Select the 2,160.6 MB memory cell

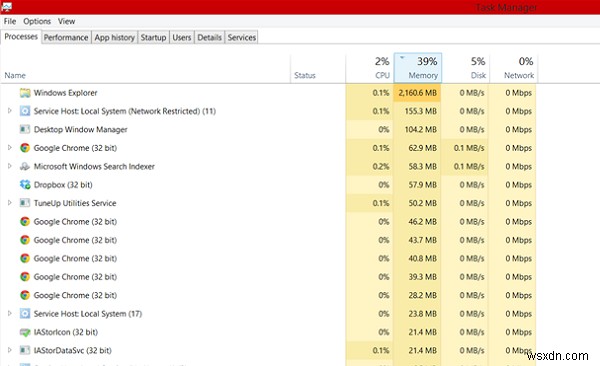[x=417, y=93]
